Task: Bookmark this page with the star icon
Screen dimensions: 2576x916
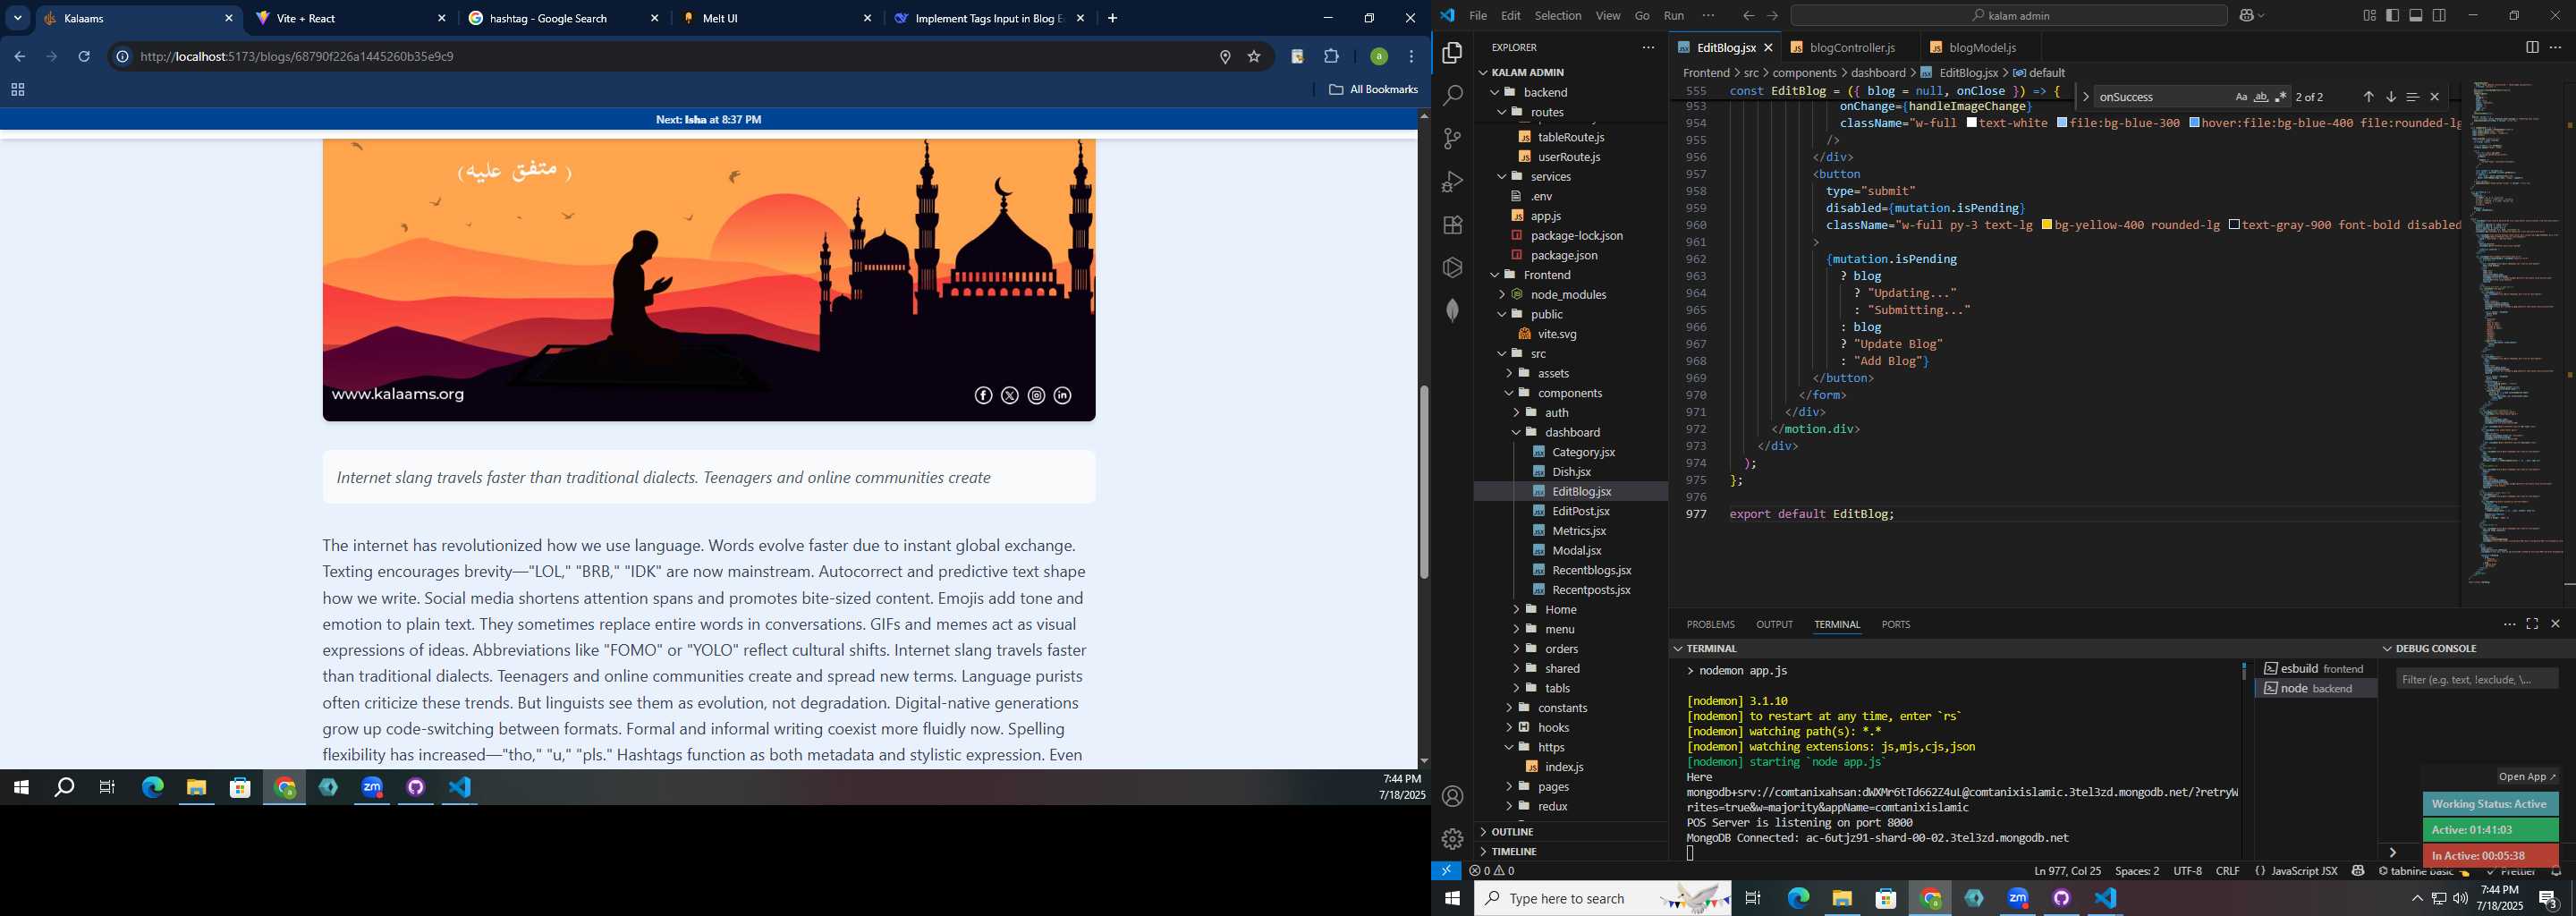Action: coord(1253,57)
